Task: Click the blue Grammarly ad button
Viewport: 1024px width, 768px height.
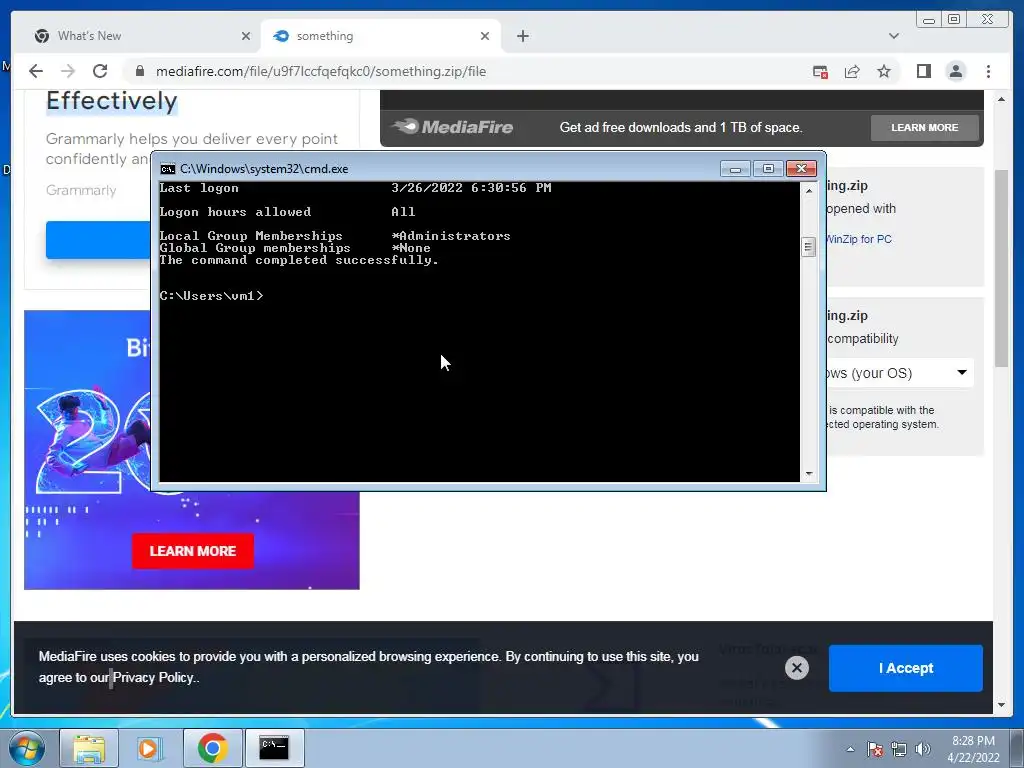Action: point(98,240)
